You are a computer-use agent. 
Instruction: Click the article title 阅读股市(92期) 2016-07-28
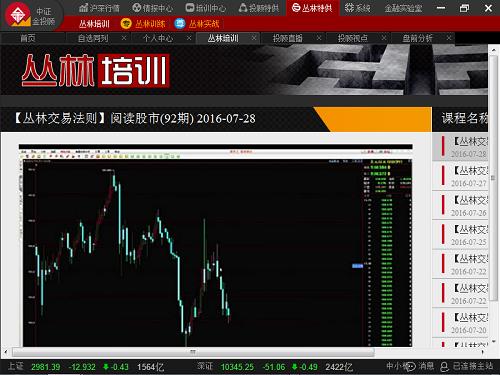(x=183, y=119)
